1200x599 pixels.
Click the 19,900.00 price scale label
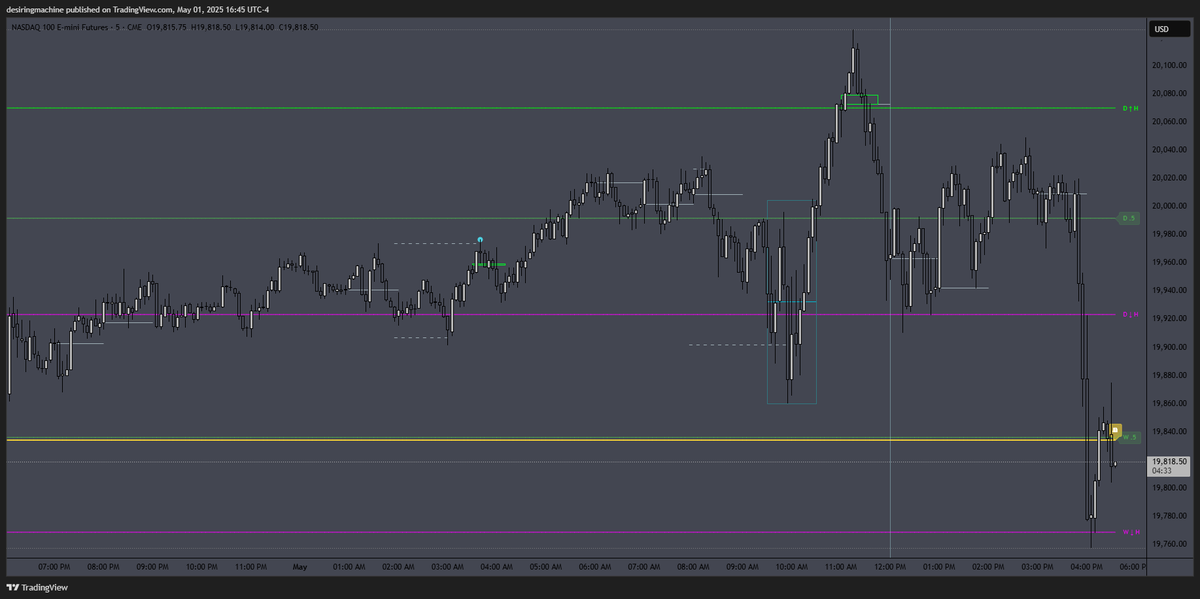pyautogui.click(x=1169, y=347)
